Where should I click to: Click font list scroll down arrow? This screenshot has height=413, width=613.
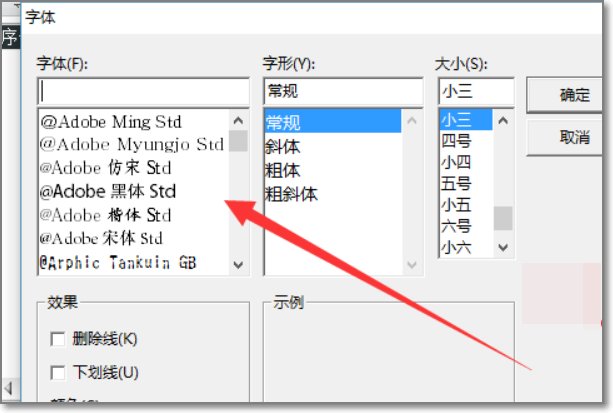[238, 265]
